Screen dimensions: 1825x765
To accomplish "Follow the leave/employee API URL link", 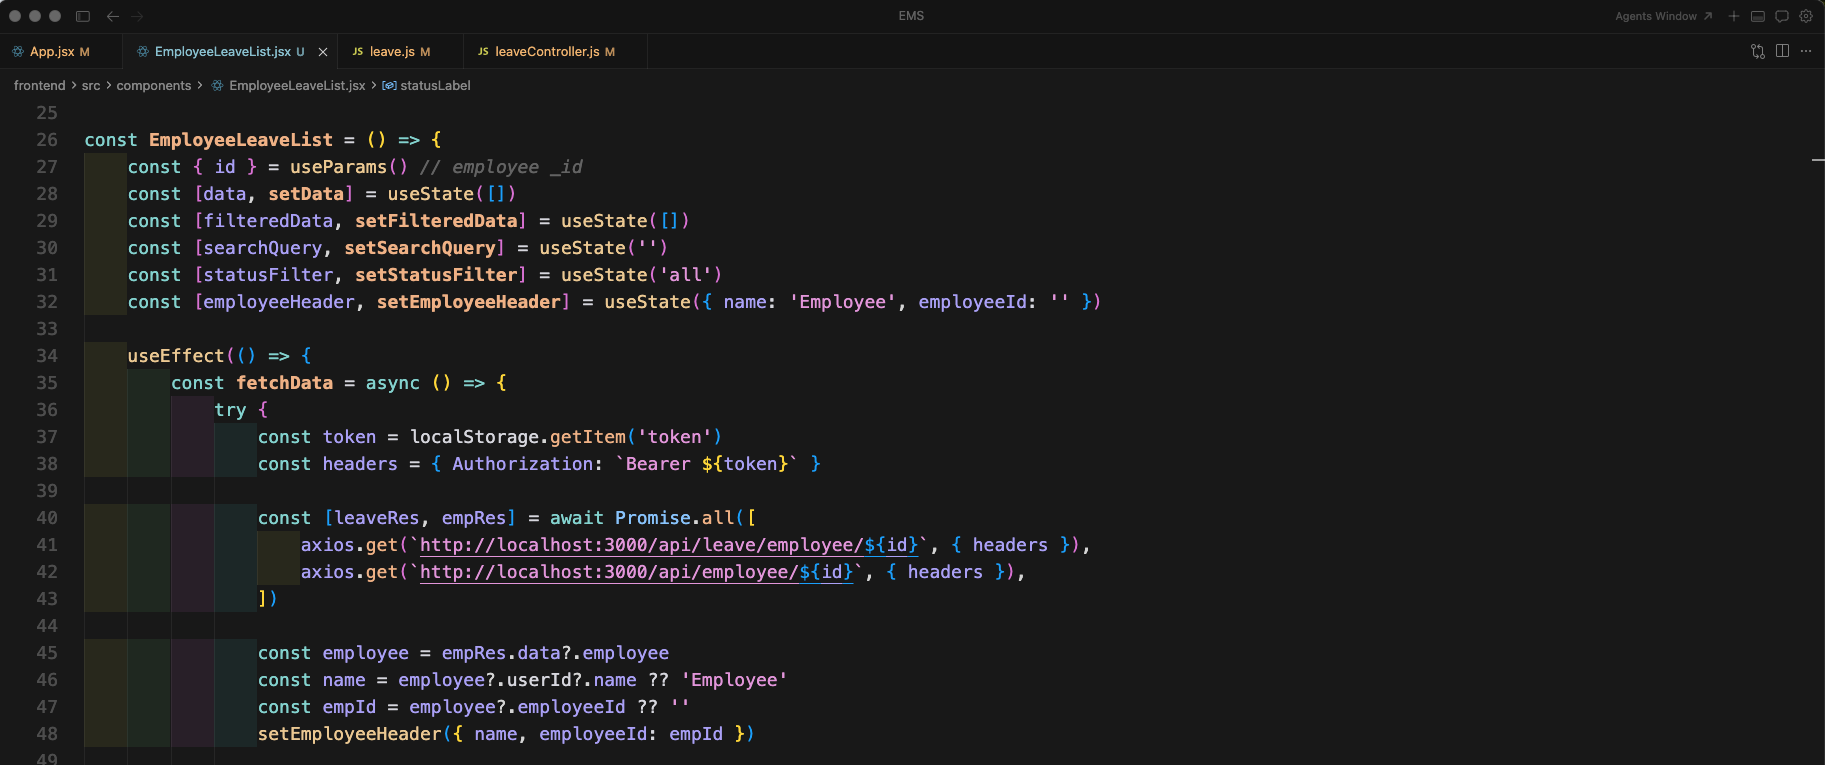I will pos(669,545).
